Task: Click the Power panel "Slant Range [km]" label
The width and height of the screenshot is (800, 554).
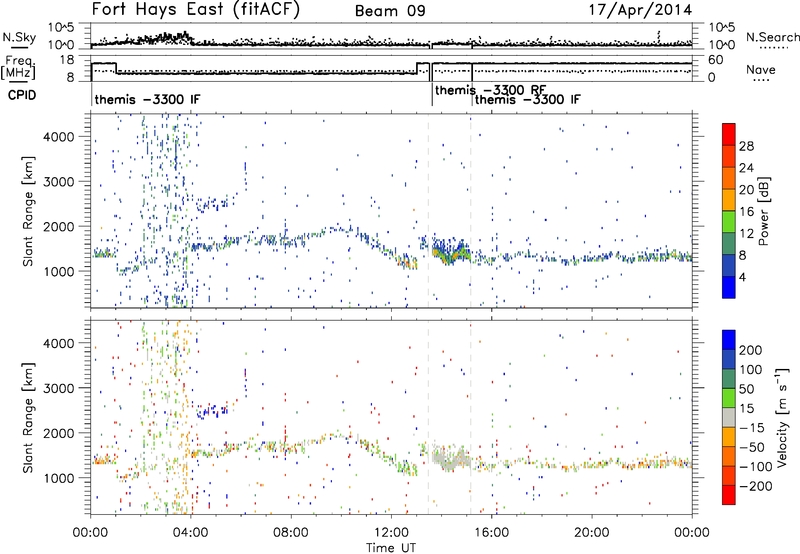Action: click(x=28, y=211)
